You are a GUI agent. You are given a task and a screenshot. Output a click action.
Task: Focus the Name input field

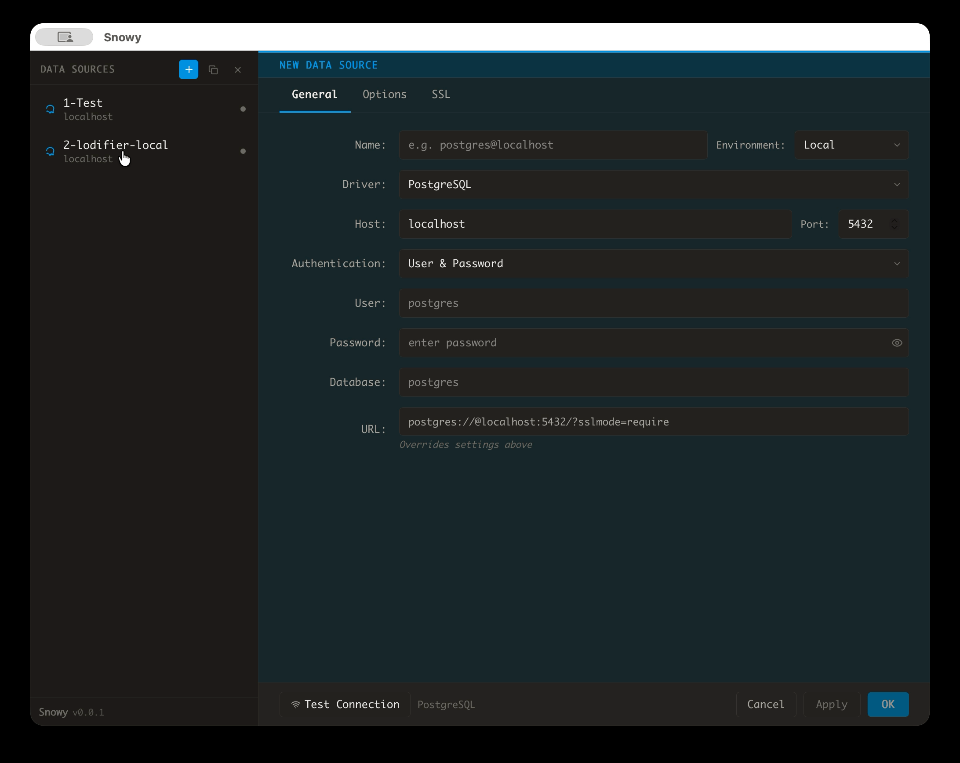click(x=553, y=145)
